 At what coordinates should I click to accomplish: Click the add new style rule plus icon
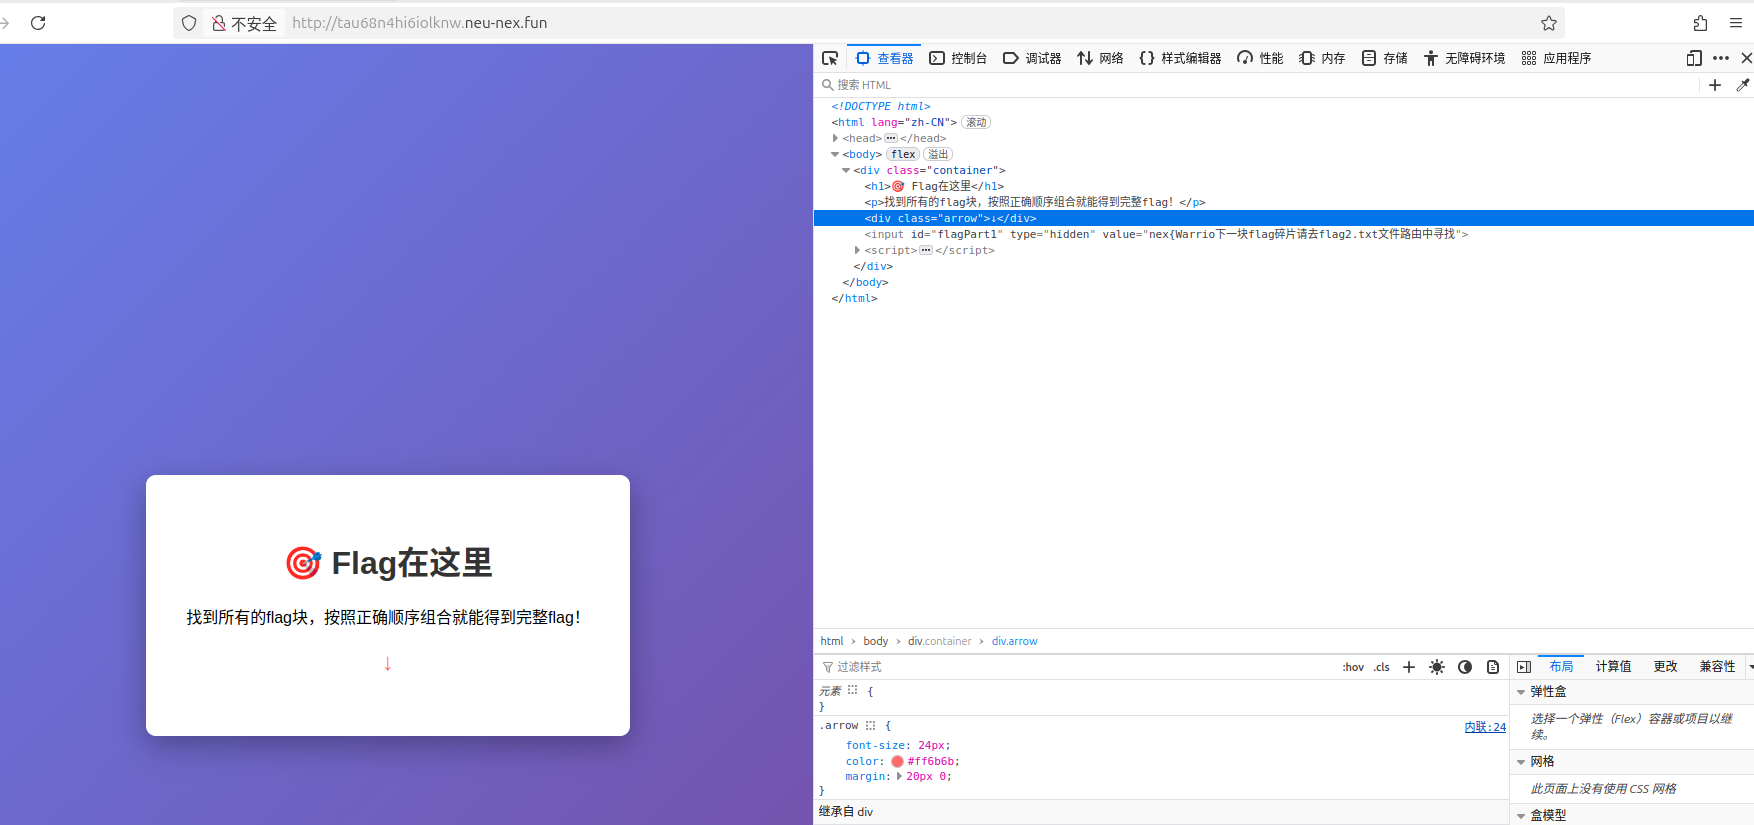1409,667
